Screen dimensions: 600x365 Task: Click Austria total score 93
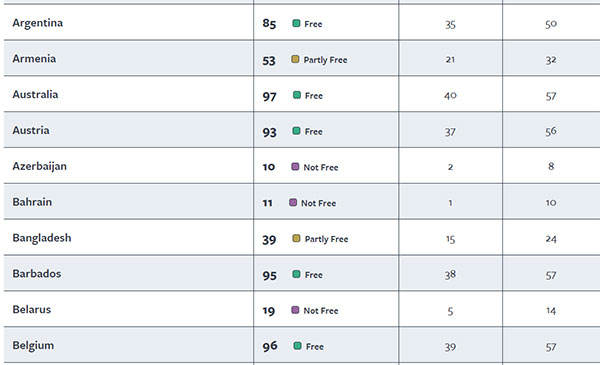tap(269, 132)
